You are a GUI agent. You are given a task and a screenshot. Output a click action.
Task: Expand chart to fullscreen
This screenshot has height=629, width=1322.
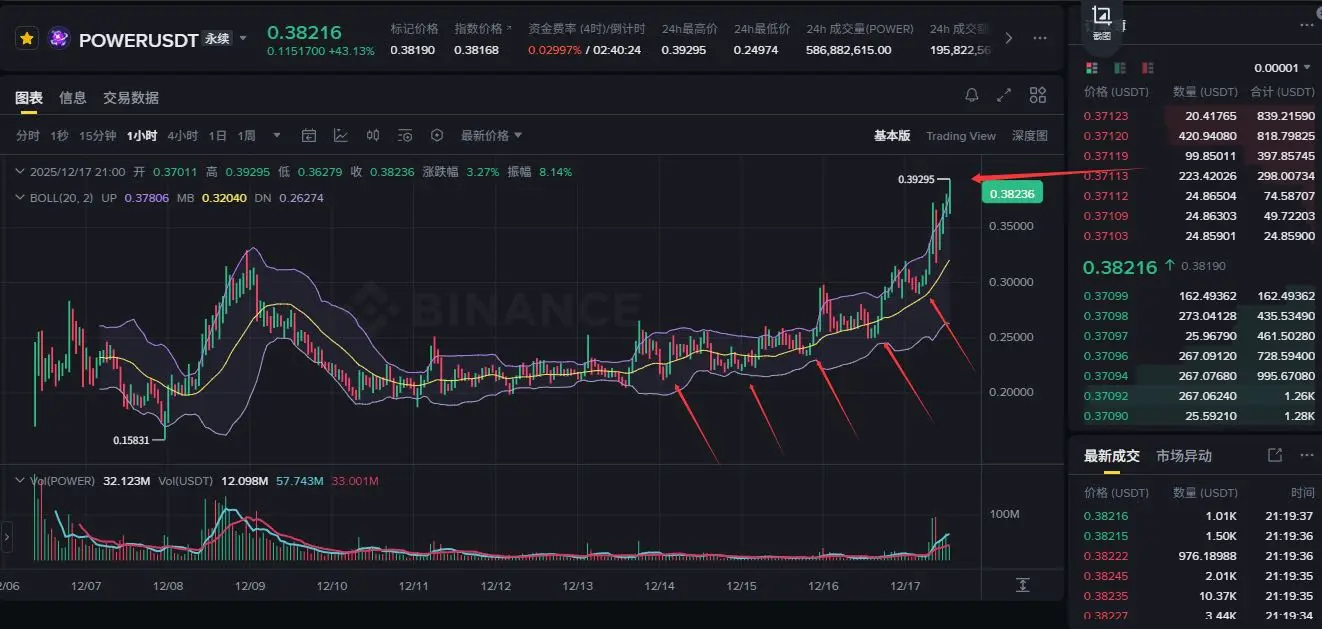[1004, 96]
